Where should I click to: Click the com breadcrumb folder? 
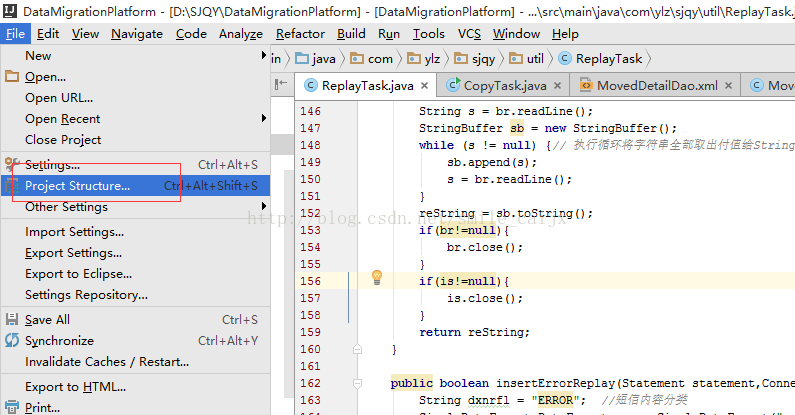[372, 59]
